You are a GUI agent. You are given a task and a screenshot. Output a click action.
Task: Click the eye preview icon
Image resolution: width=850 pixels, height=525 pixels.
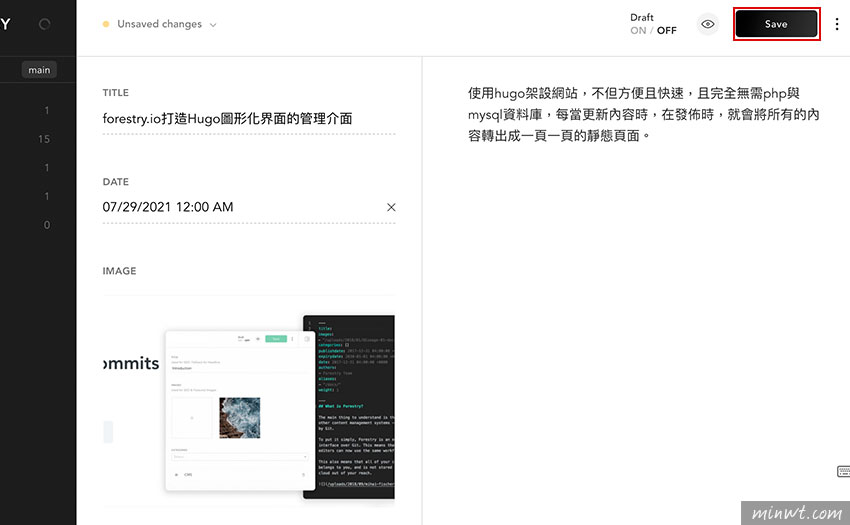click(707, 24)
